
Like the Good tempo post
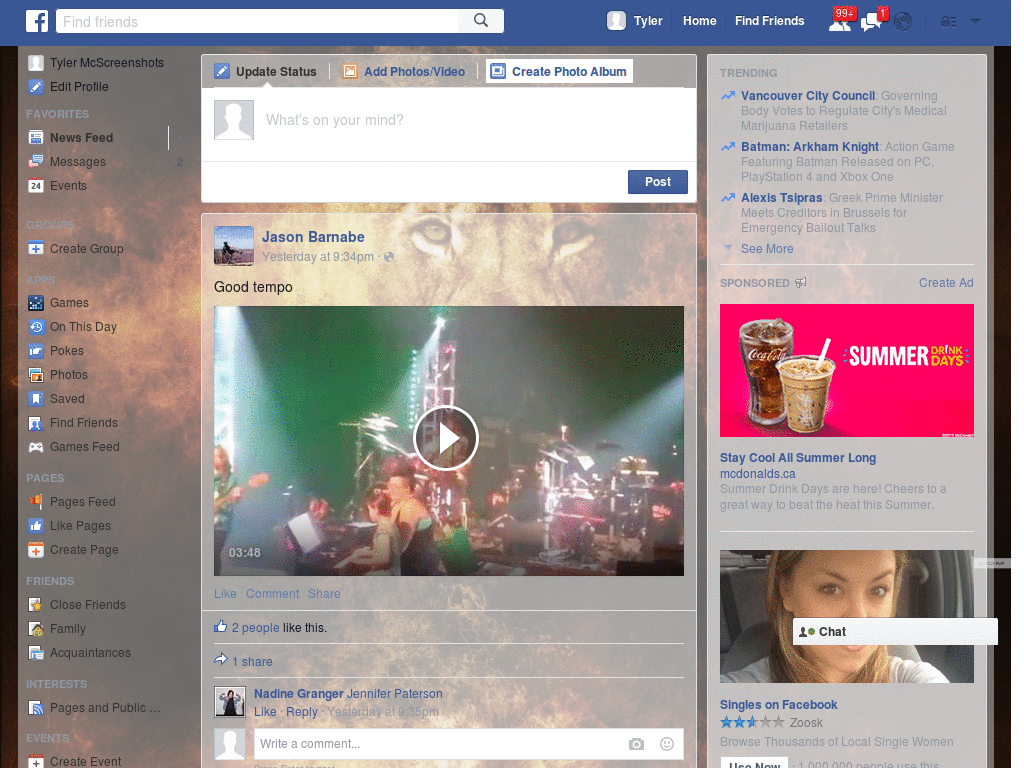point(225,594)
